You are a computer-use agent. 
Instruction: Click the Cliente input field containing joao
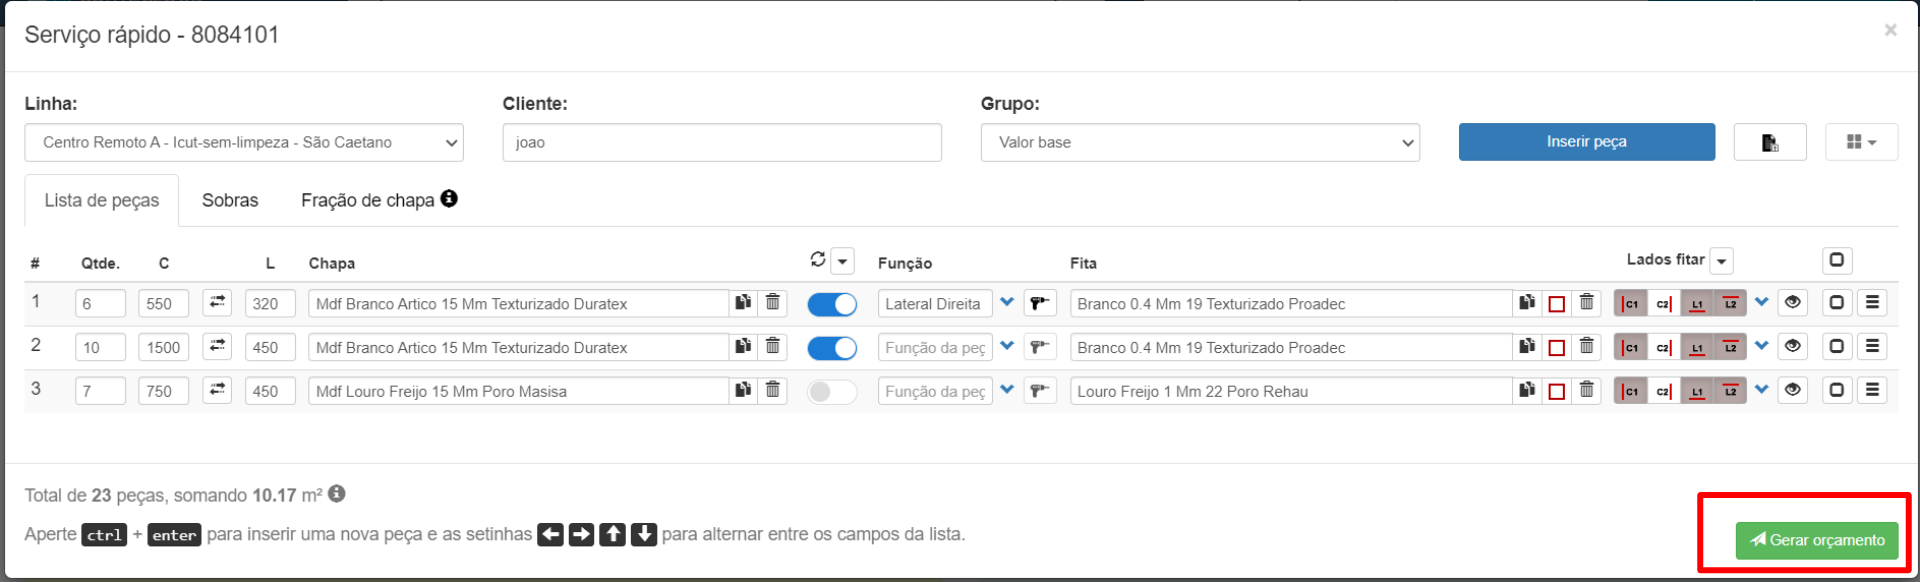click(x=722, y=142)
